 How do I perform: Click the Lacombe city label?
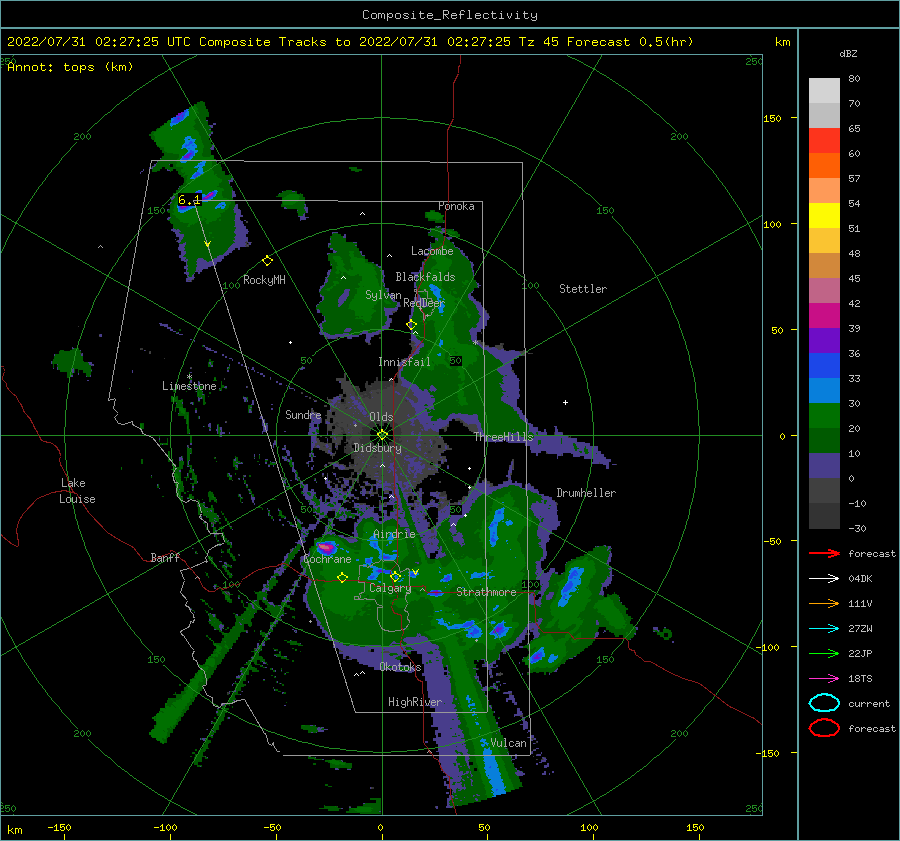432,251
